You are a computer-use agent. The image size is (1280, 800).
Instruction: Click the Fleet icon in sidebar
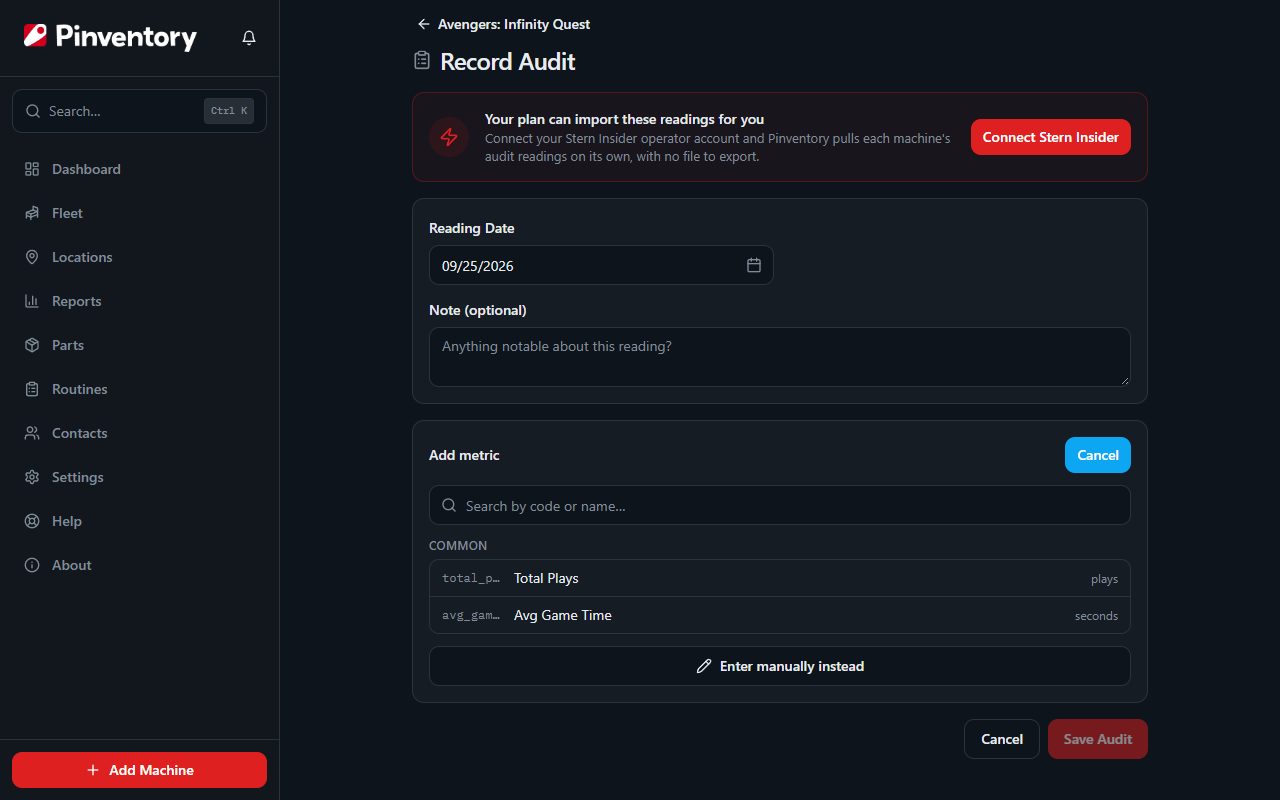(x=32, y=213)
